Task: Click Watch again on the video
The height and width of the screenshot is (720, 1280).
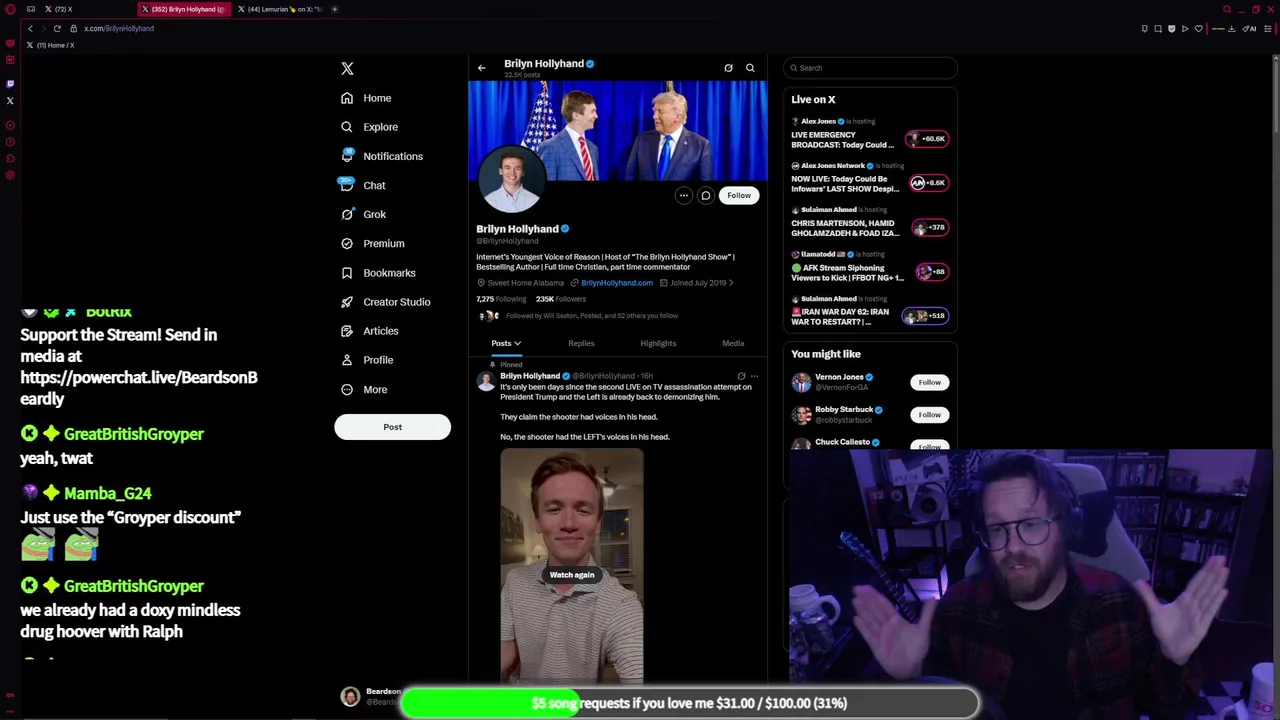Action: coord(572,575)
